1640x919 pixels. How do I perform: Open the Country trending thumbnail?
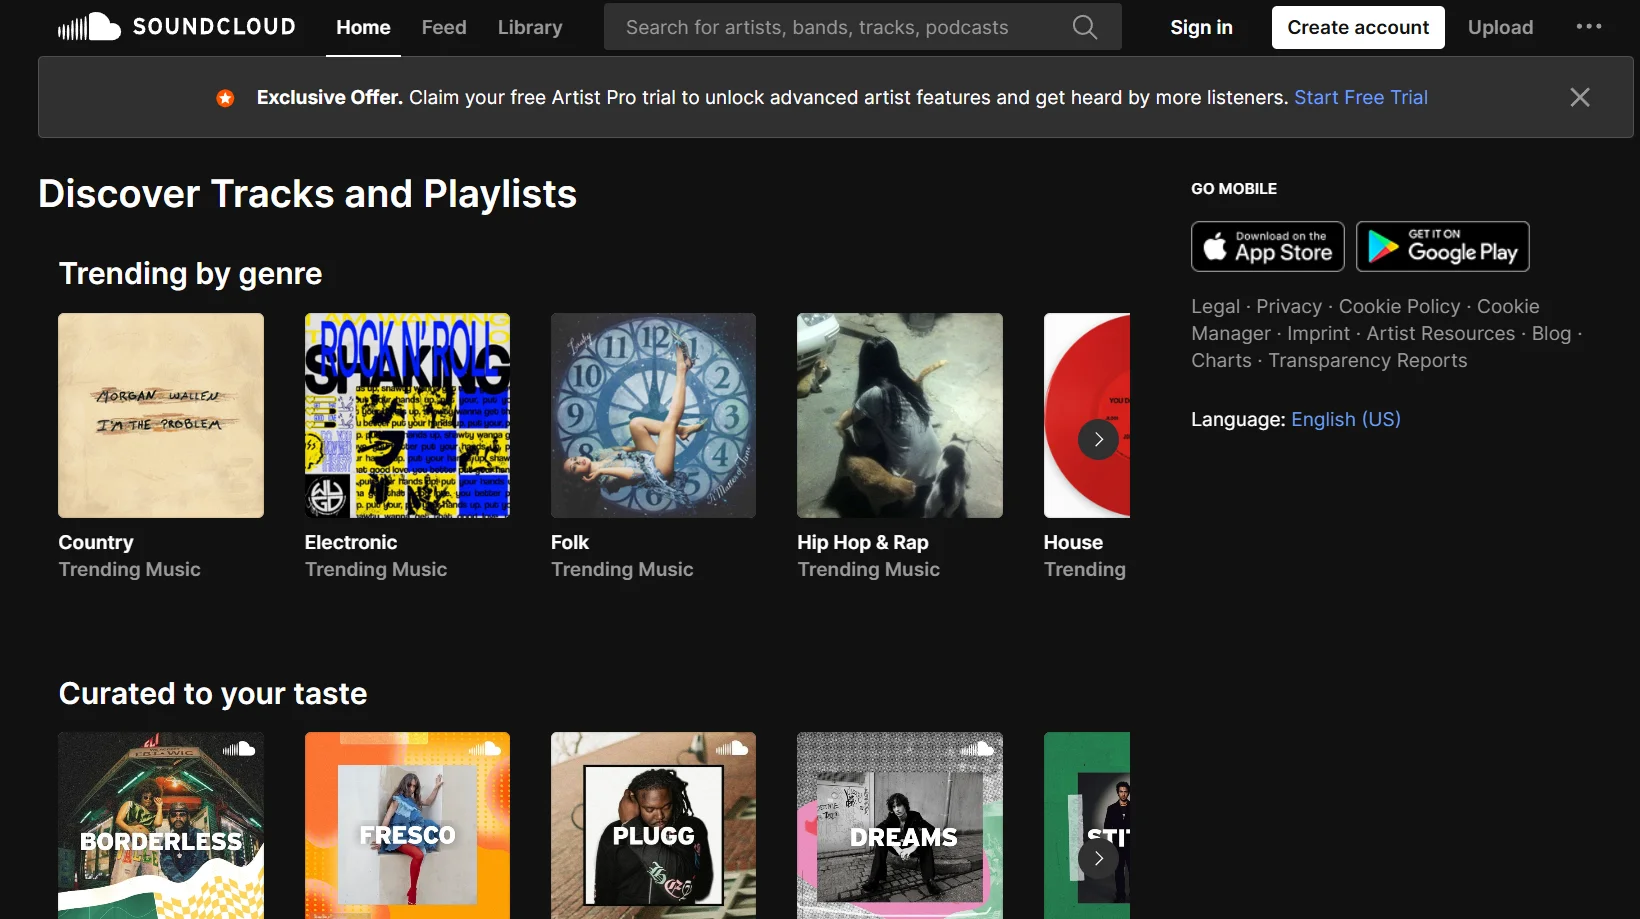(161, 416)
